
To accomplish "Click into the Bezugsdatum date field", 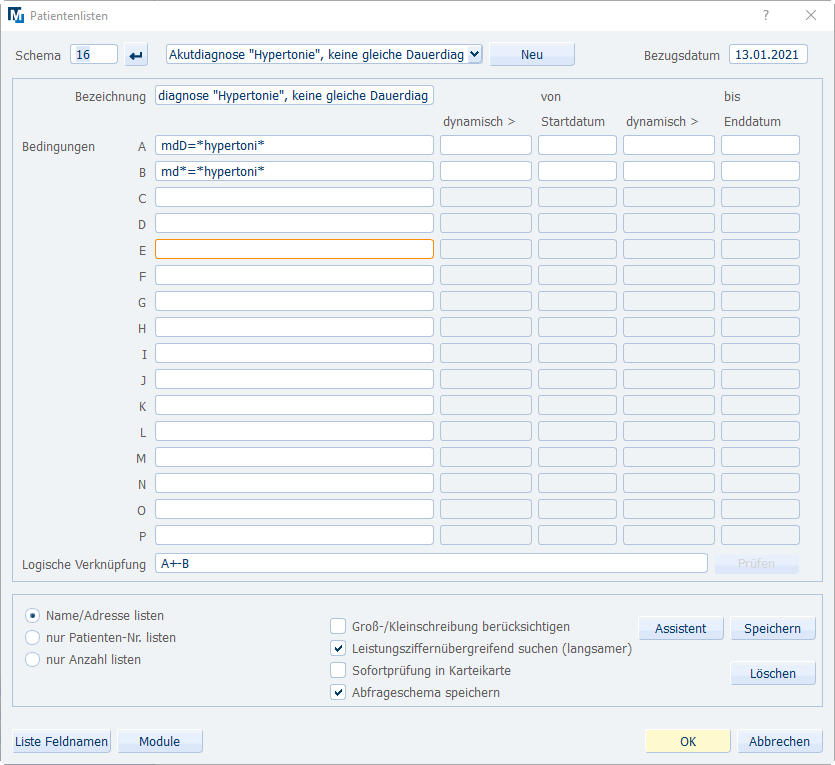I will click(768, 55).
